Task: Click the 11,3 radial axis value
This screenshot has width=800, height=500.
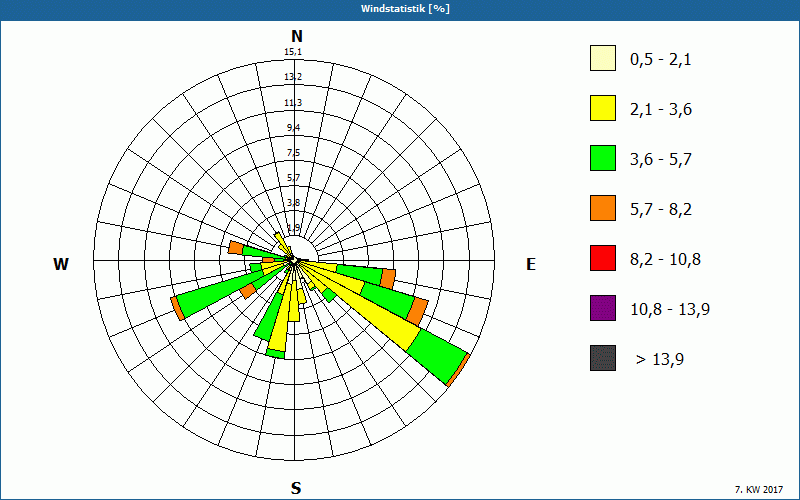Action: [x=293, y=103]
